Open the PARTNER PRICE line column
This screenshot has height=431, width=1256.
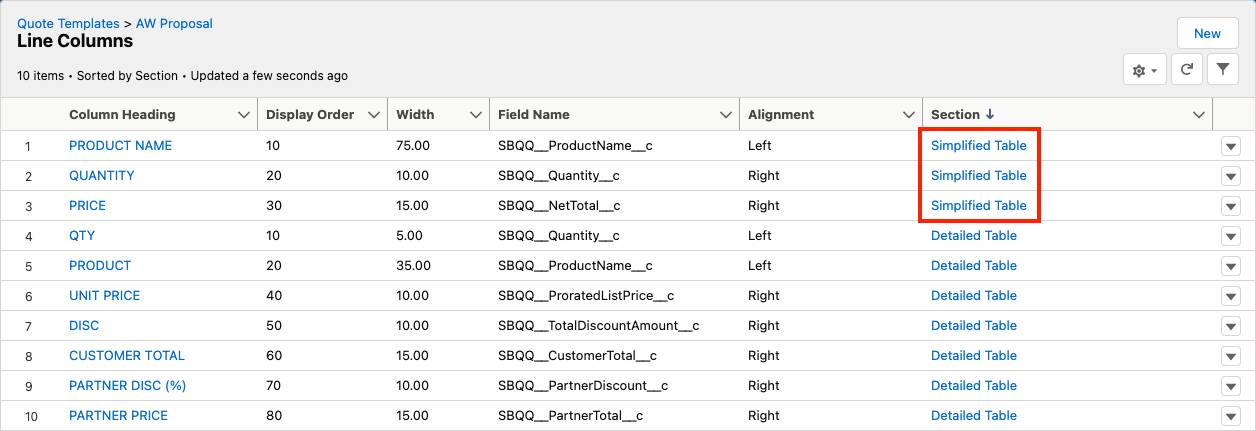(x=118, y=416)
